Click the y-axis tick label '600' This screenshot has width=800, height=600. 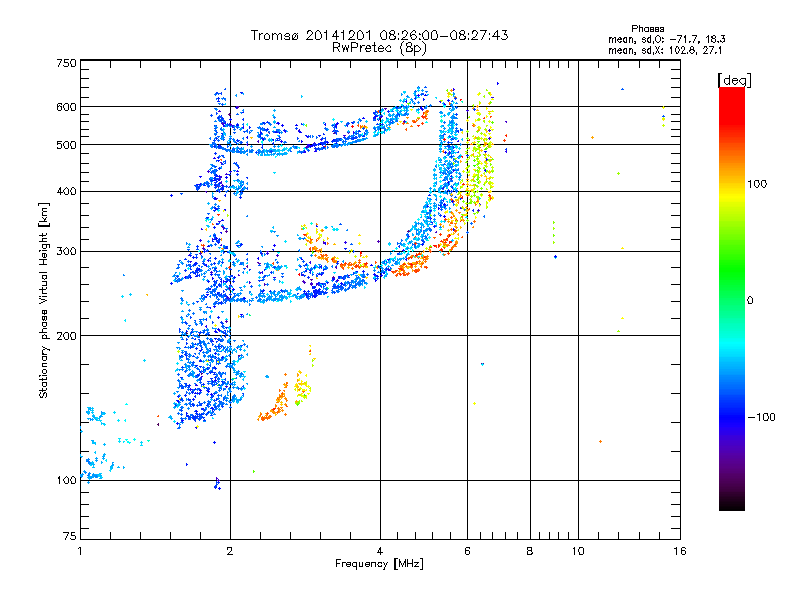tap(67, 107)
